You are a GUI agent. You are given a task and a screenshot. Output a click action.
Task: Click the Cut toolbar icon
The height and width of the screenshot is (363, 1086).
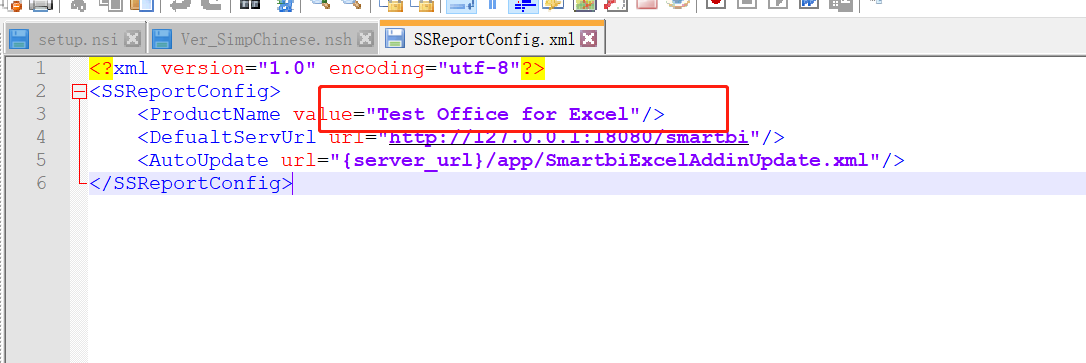point(78,5)
